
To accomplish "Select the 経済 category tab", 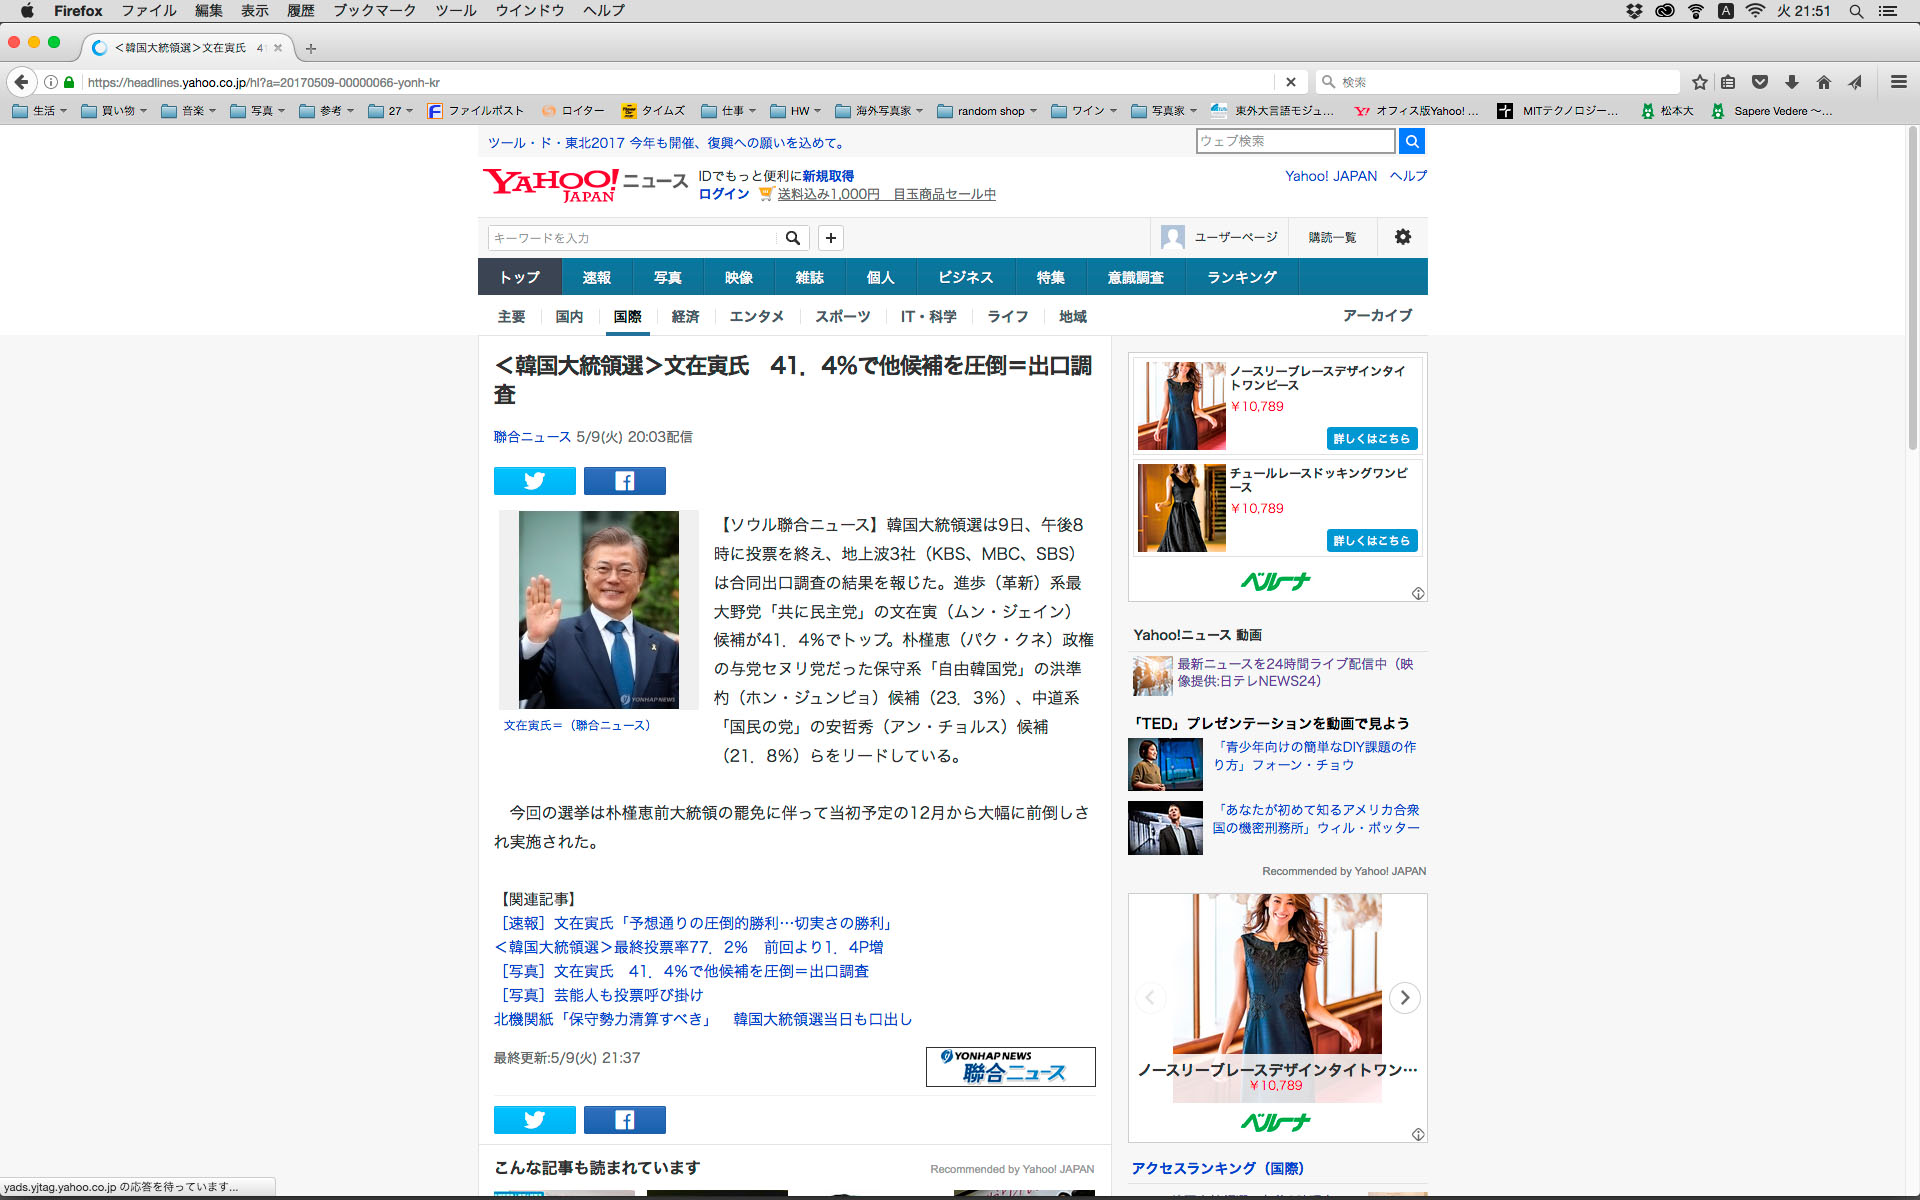I will pos(685,316).
